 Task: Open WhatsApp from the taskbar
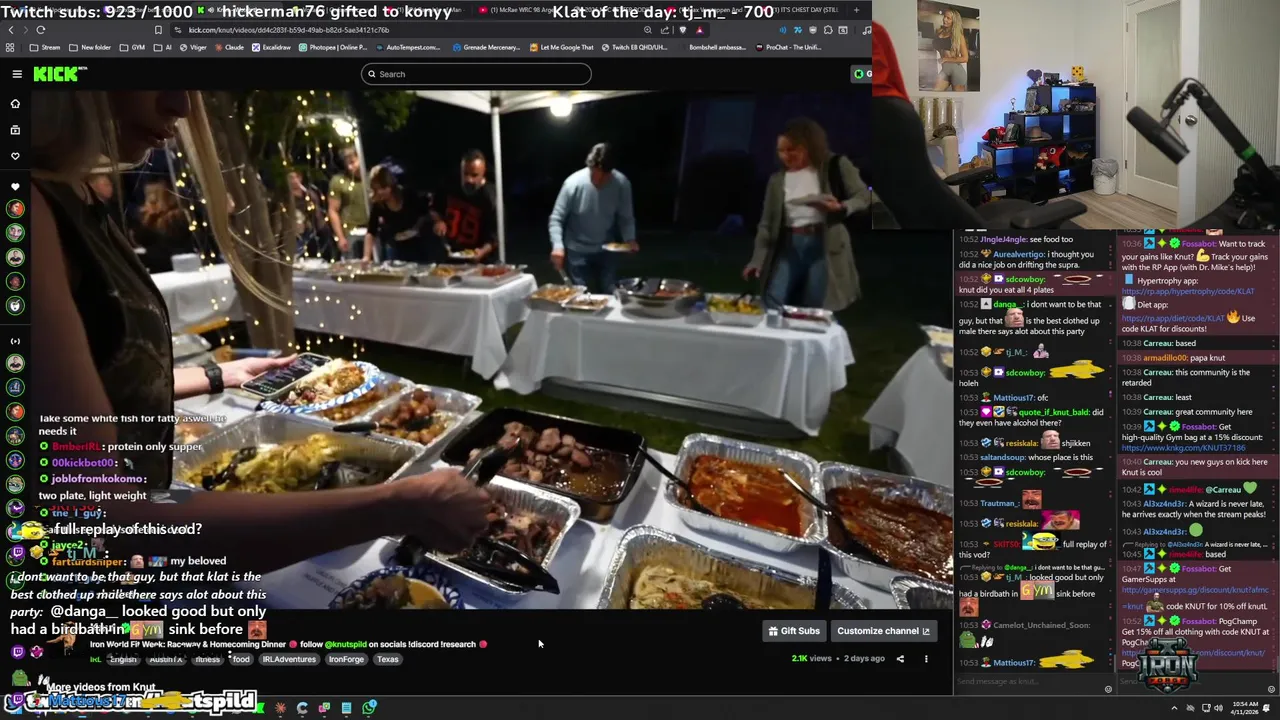369,708
